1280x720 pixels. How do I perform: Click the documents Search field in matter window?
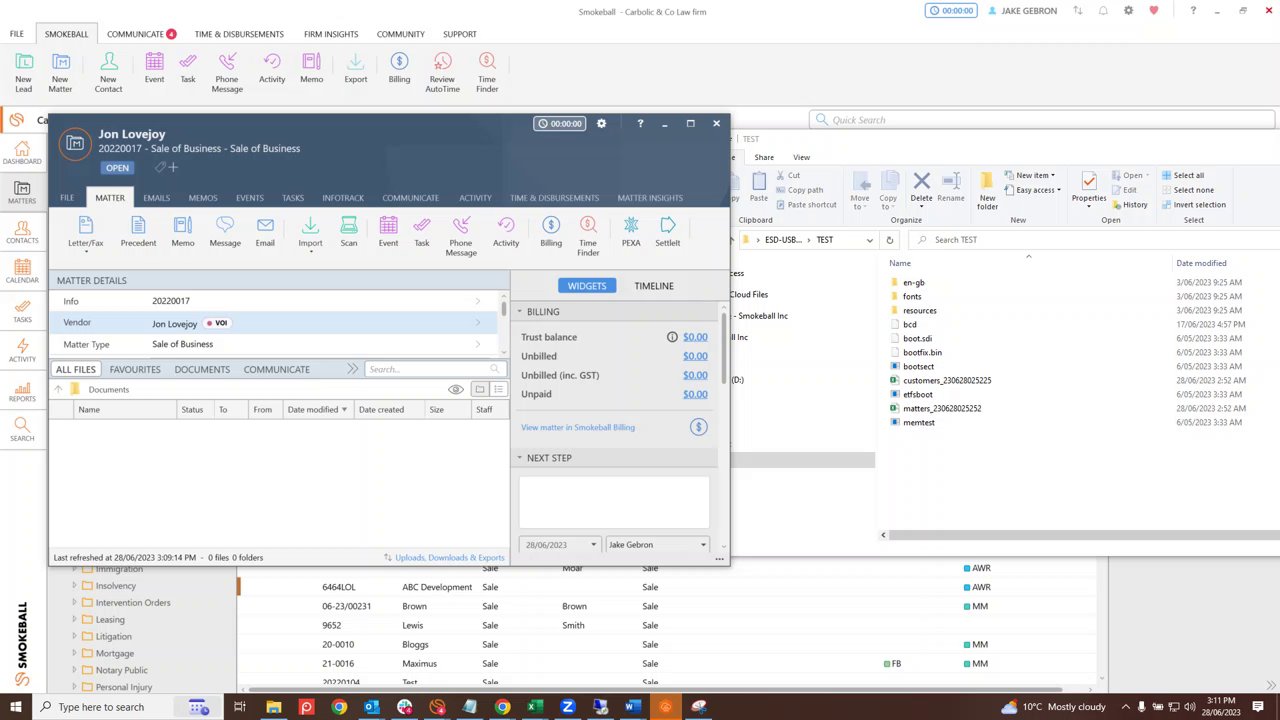[x=434, y=369]
